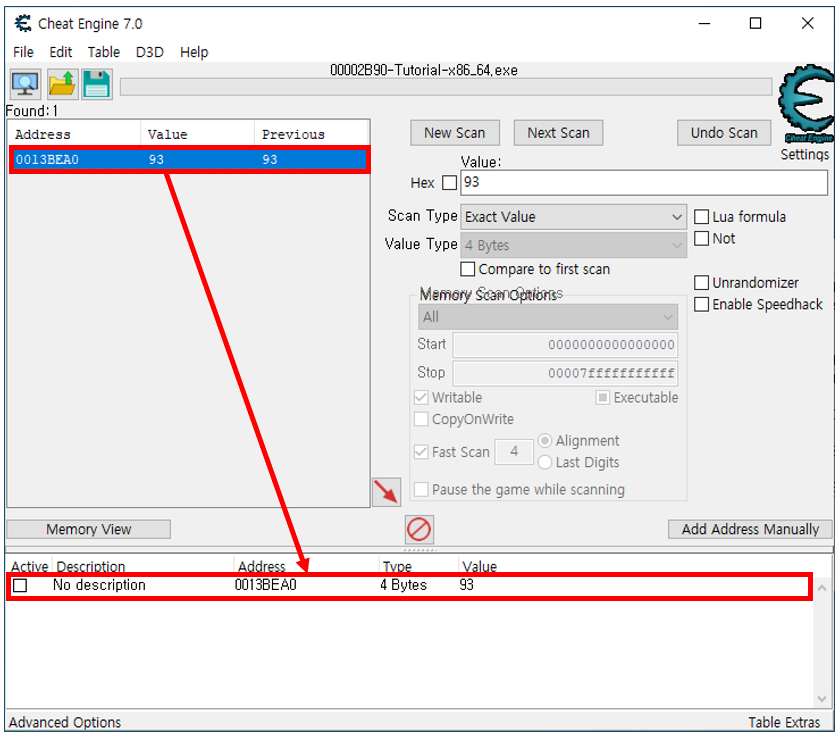The height and width of the screenshot is (738, 840).
Task: Click value 93 in the address list
Action: click(x=467, y=585)
